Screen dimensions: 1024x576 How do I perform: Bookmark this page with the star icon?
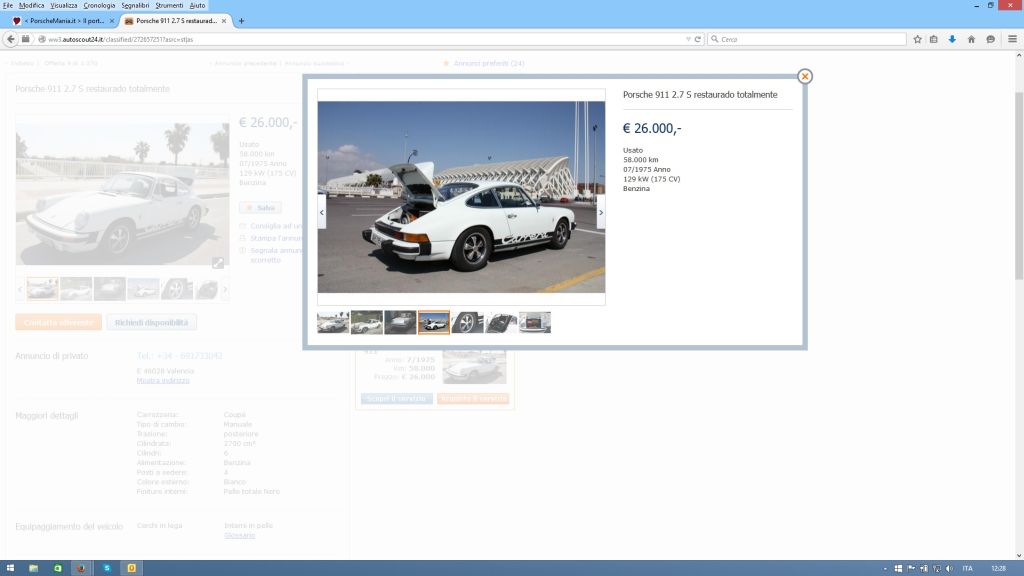pyautogui.click(x=918, y=39)
